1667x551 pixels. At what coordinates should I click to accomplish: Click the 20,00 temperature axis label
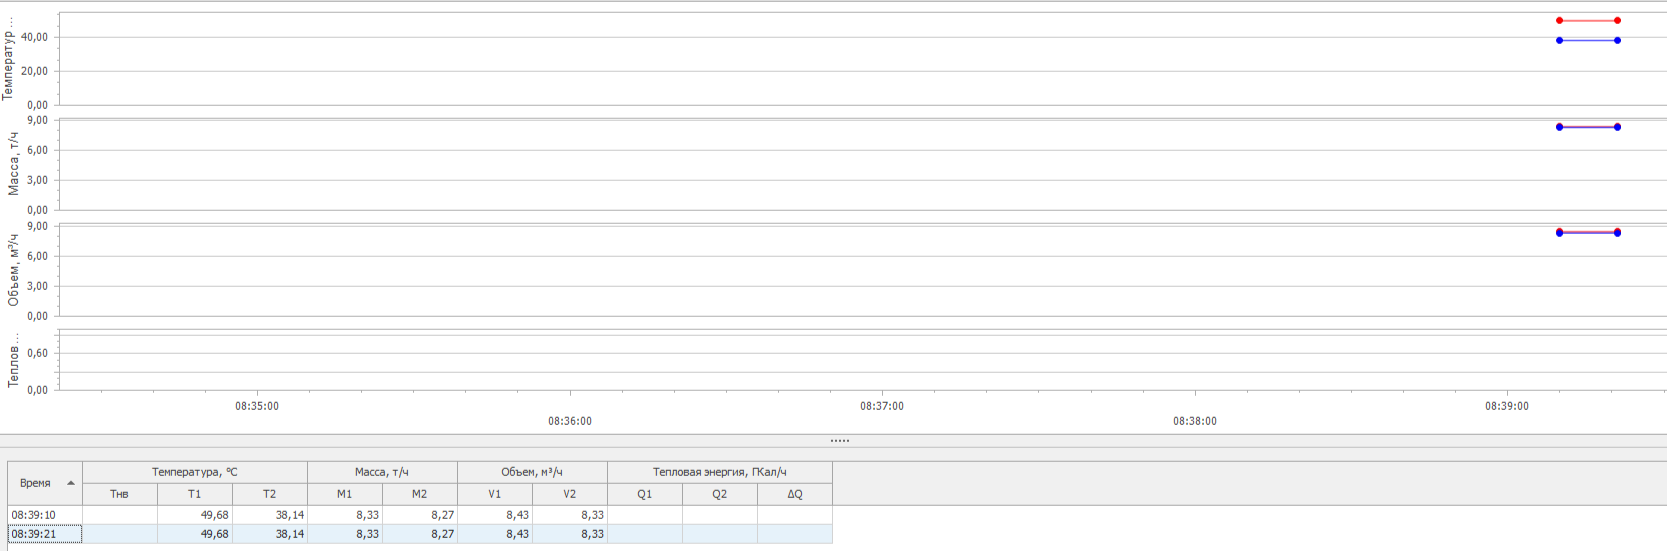35,71
